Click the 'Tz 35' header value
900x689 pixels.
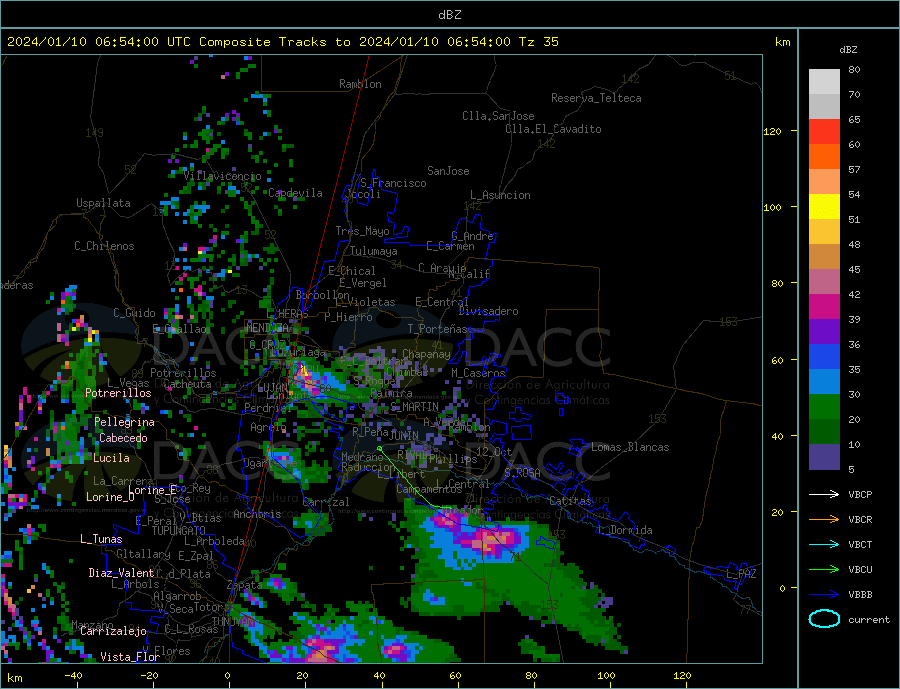pos(538,42)
